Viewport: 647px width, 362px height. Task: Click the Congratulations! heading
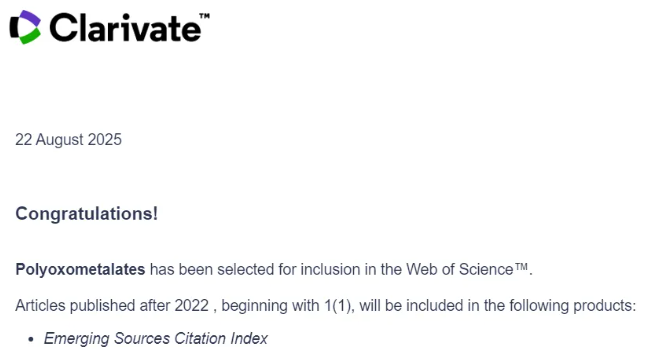point(87,214)
